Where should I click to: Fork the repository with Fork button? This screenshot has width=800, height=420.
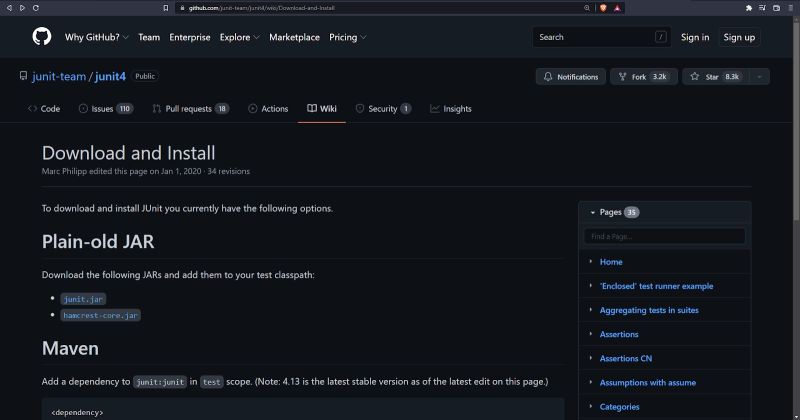point(644,77)
